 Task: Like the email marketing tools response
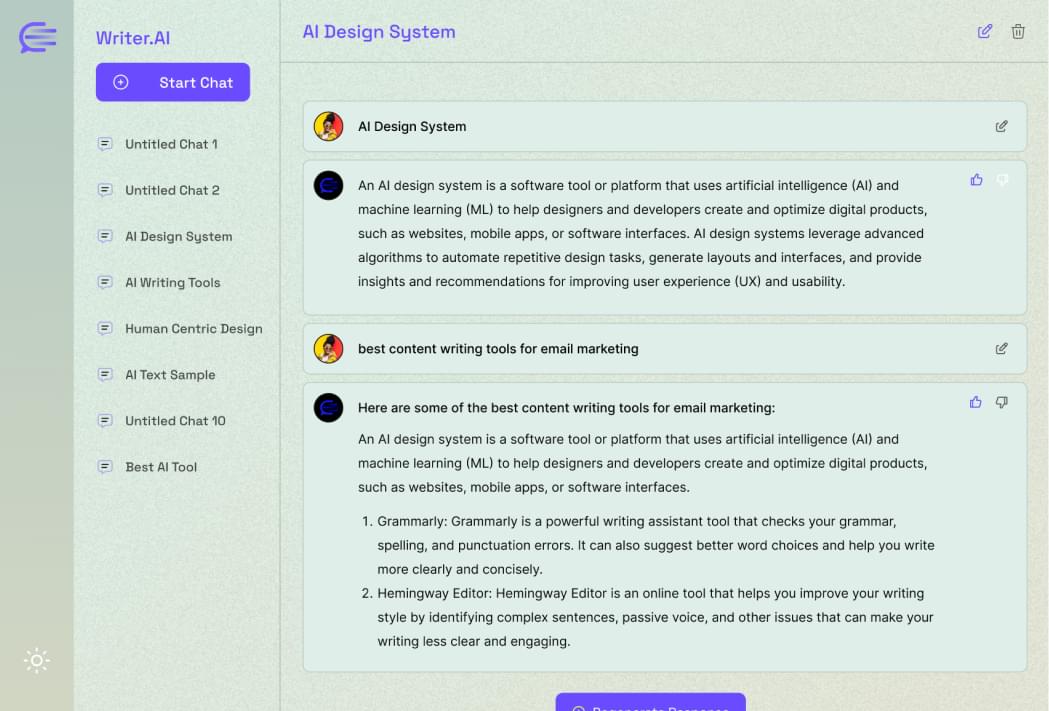click(x=976, y=402)
